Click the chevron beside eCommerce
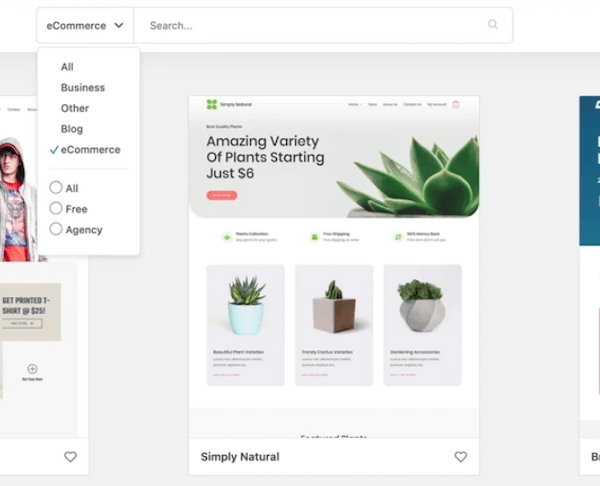 pos(119,26)
